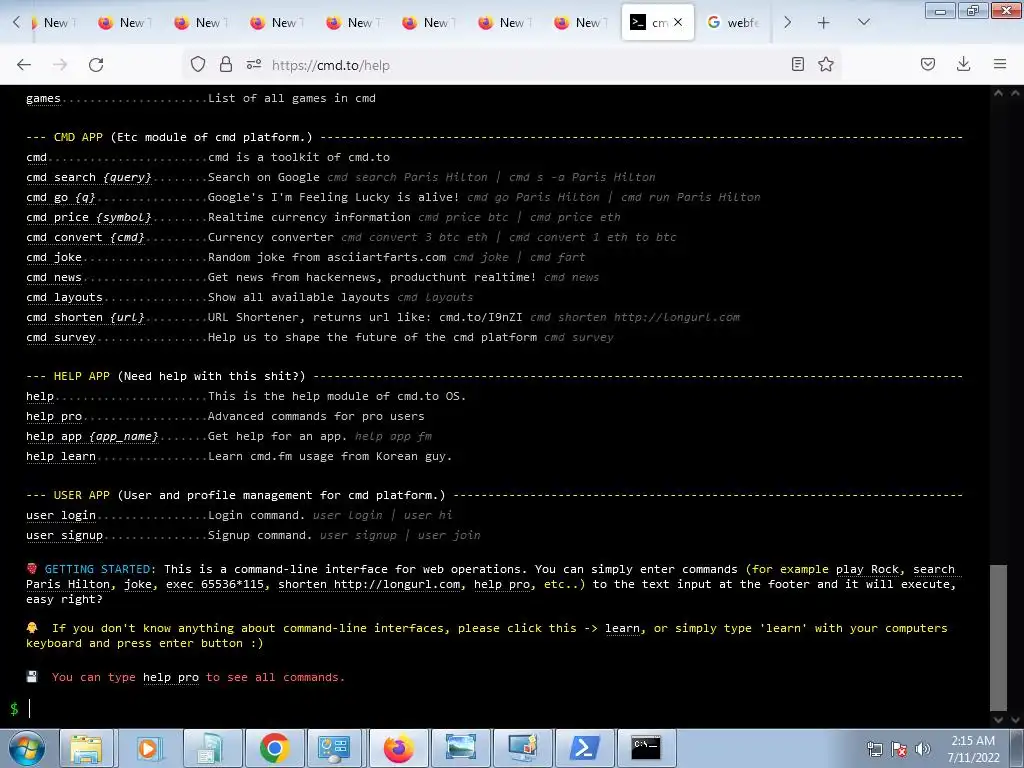Click 'shorten http://longurl.com' example link
Image resolution: width=1024 pixels, height=768 pixels.
coord(369,584)
